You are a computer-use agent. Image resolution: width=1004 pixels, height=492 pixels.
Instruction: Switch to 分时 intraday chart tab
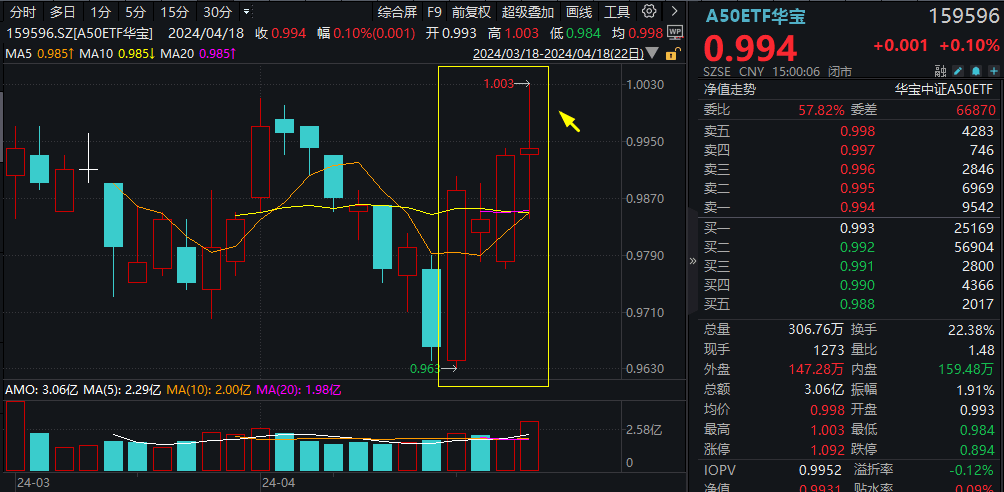click(x=22, y=12)
